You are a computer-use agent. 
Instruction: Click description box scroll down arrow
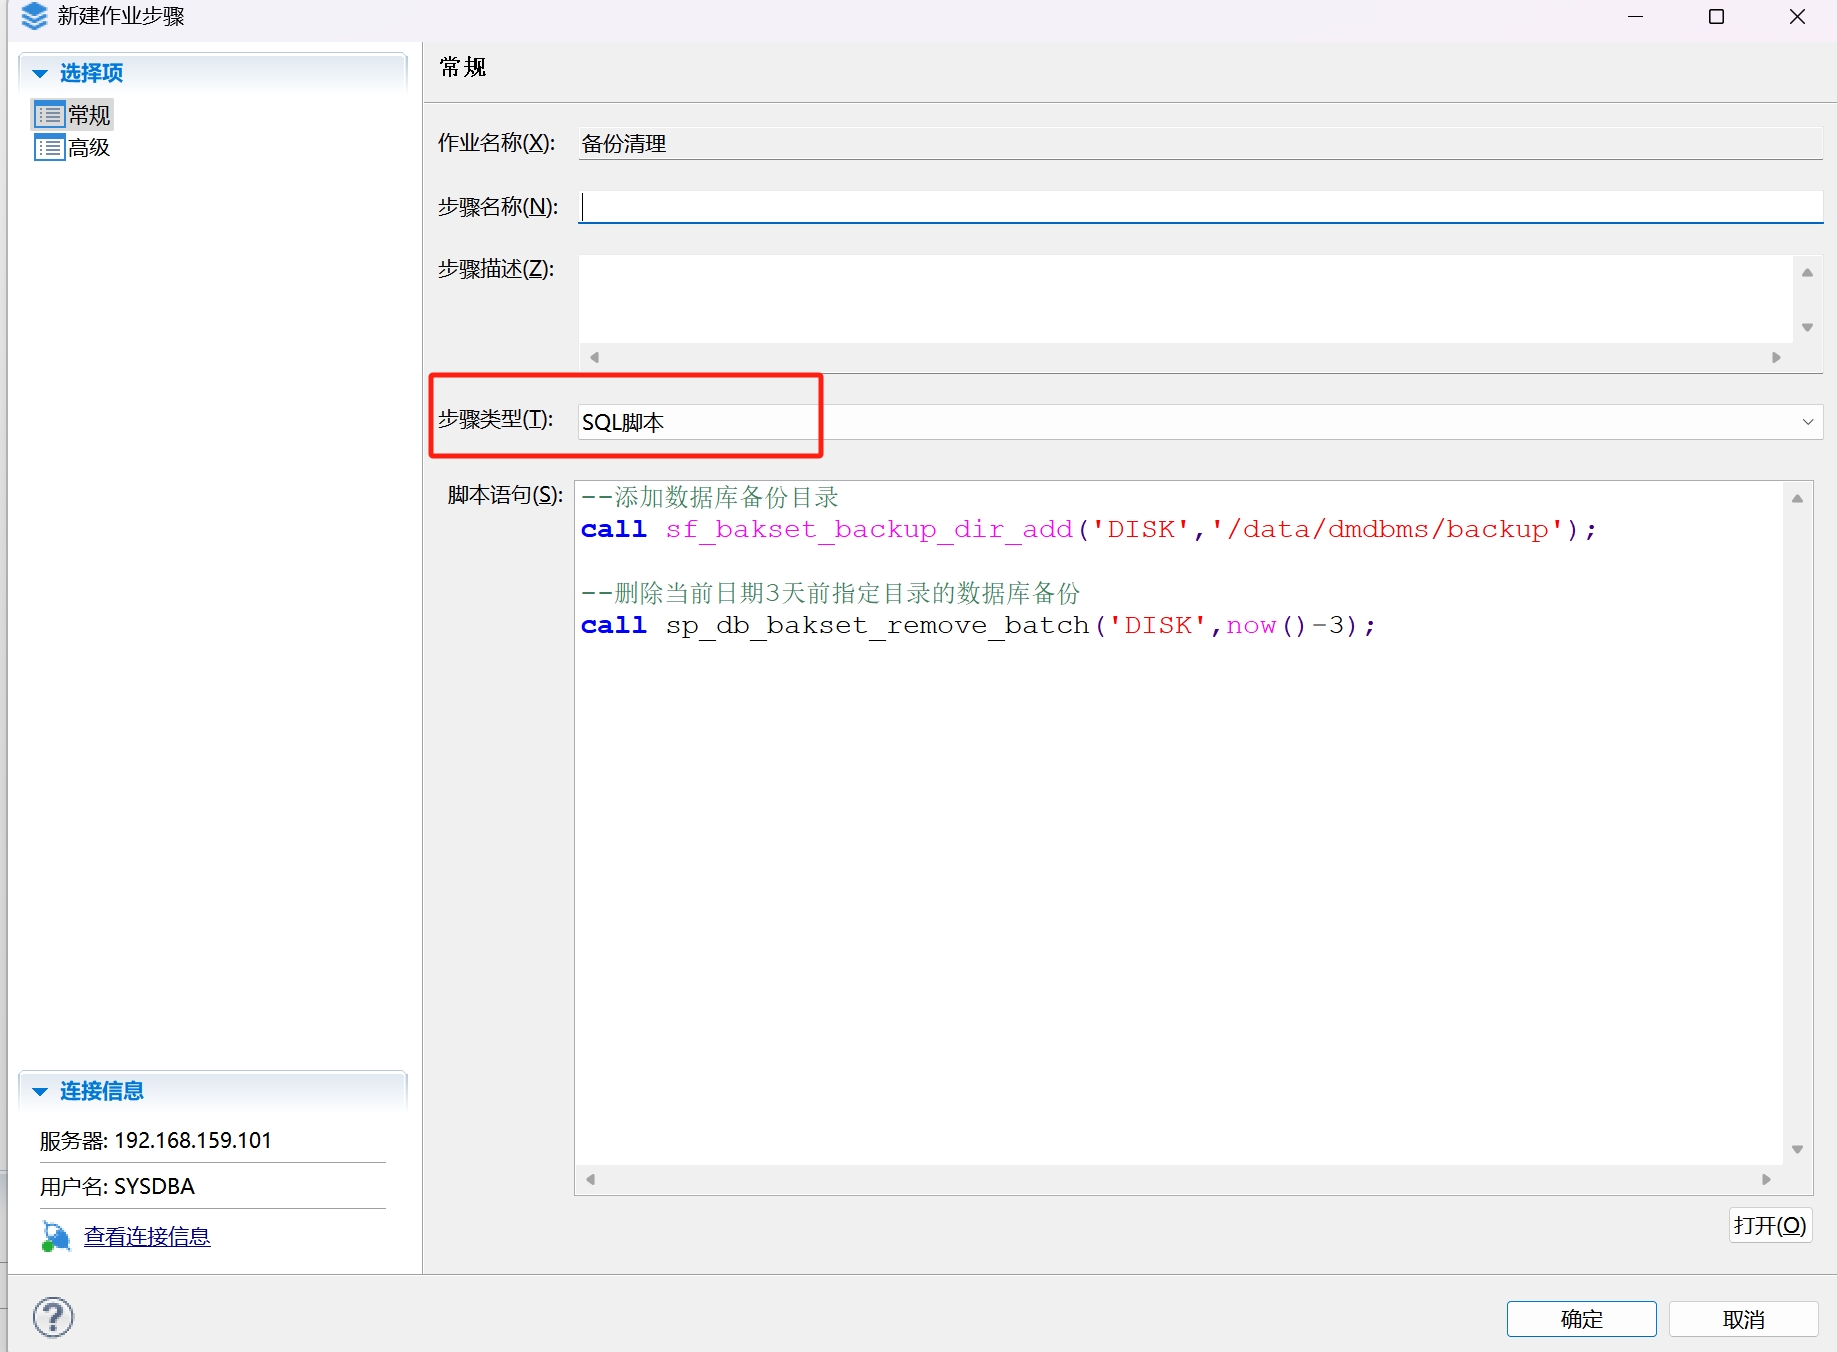[x=1807, y=327]
